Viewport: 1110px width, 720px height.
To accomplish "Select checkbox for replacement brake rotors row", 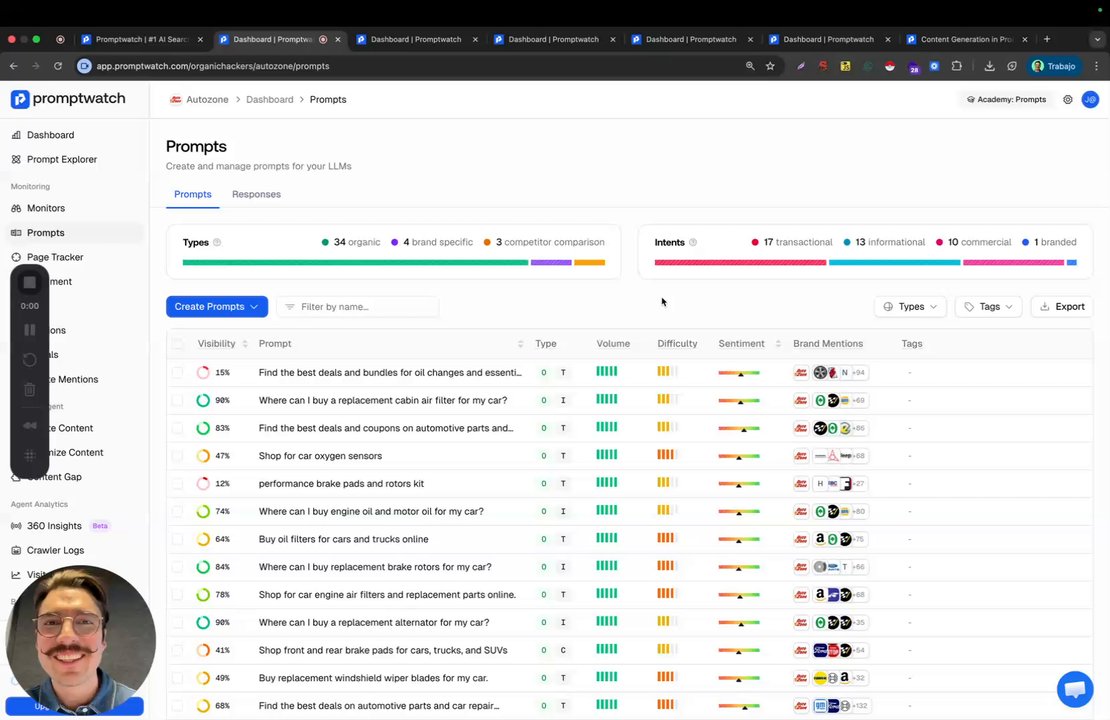I will pos(177,567).
